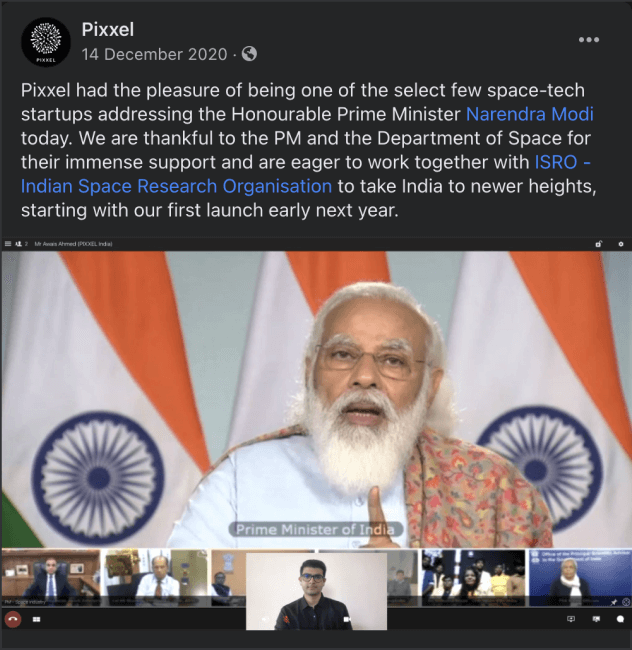The height and width of the screenshot is (650, 632).
Task: Switch to grid layout view icon
Action: coord(36,619)
